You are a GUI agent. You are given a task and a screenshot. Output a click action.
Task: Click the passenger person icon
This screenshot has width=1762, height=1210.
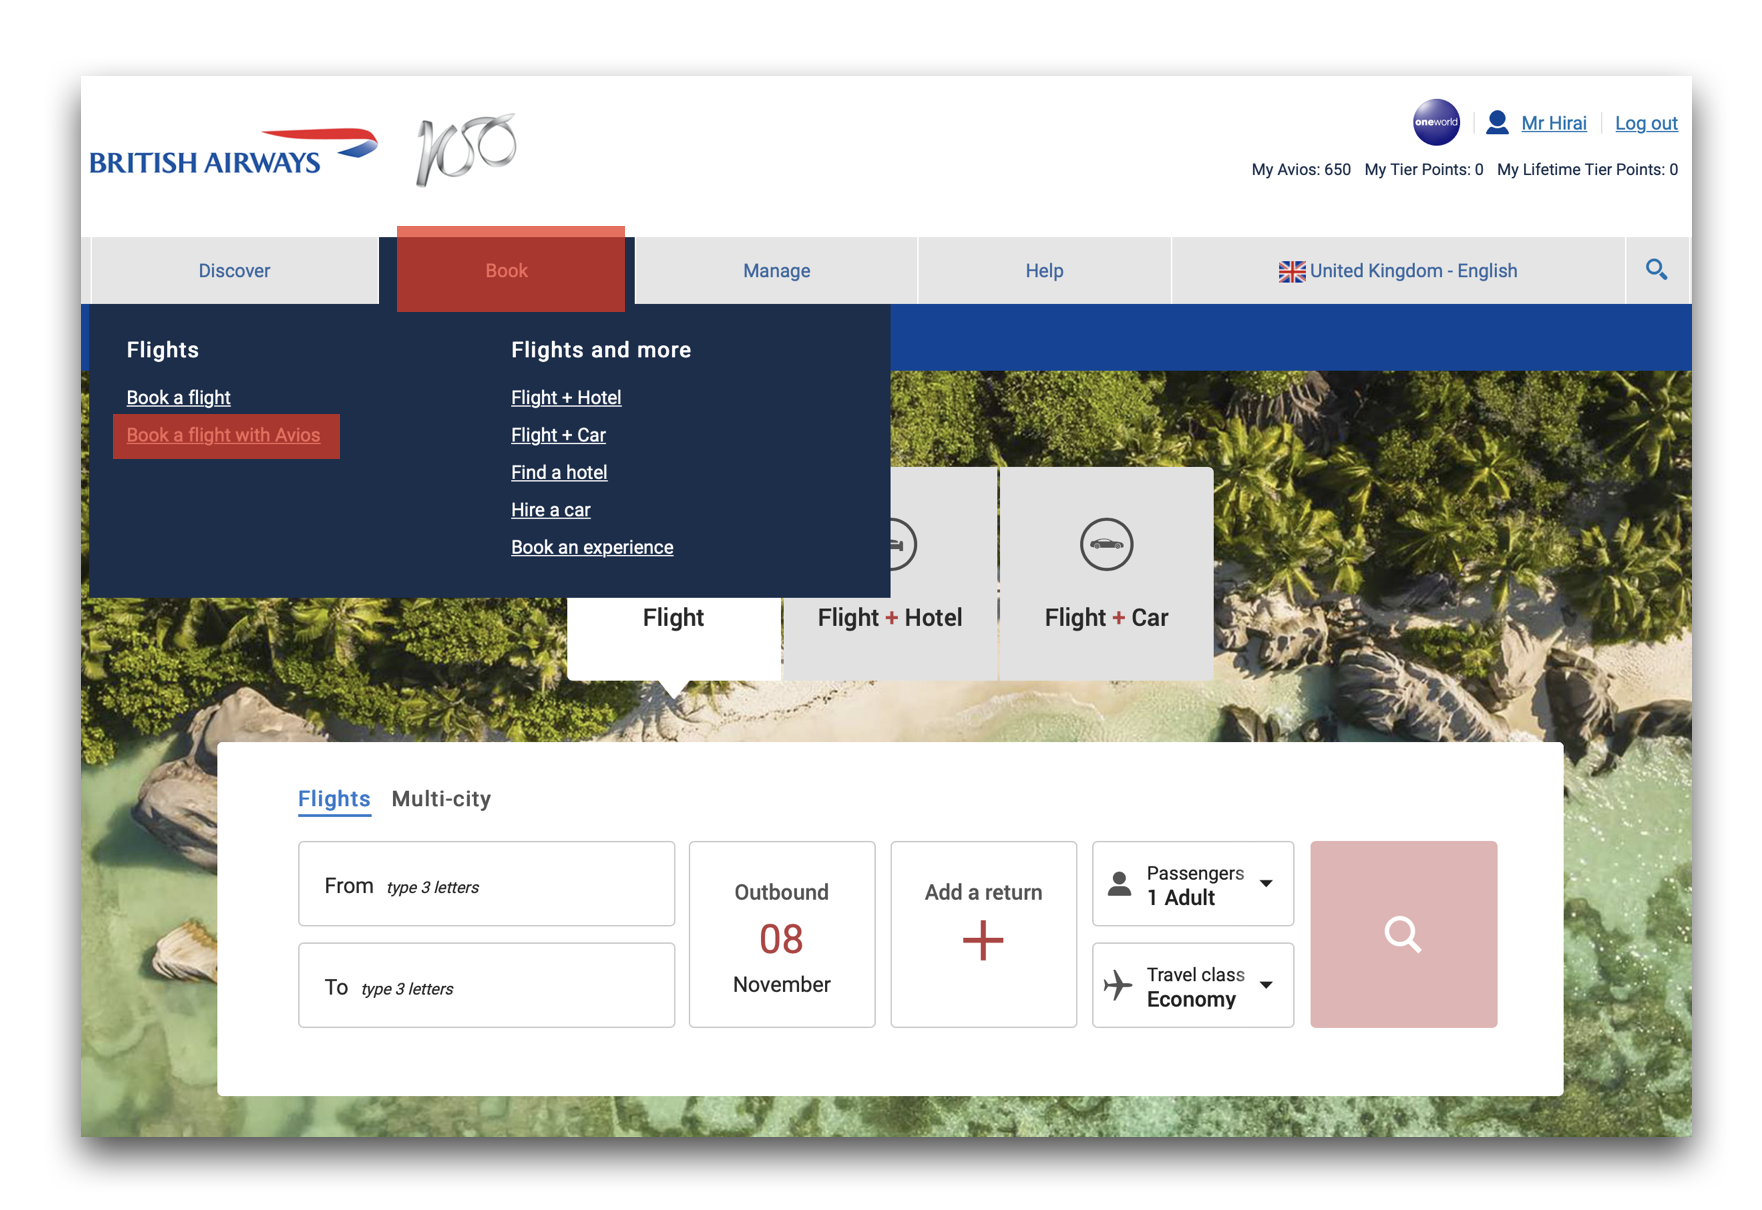1120,884
